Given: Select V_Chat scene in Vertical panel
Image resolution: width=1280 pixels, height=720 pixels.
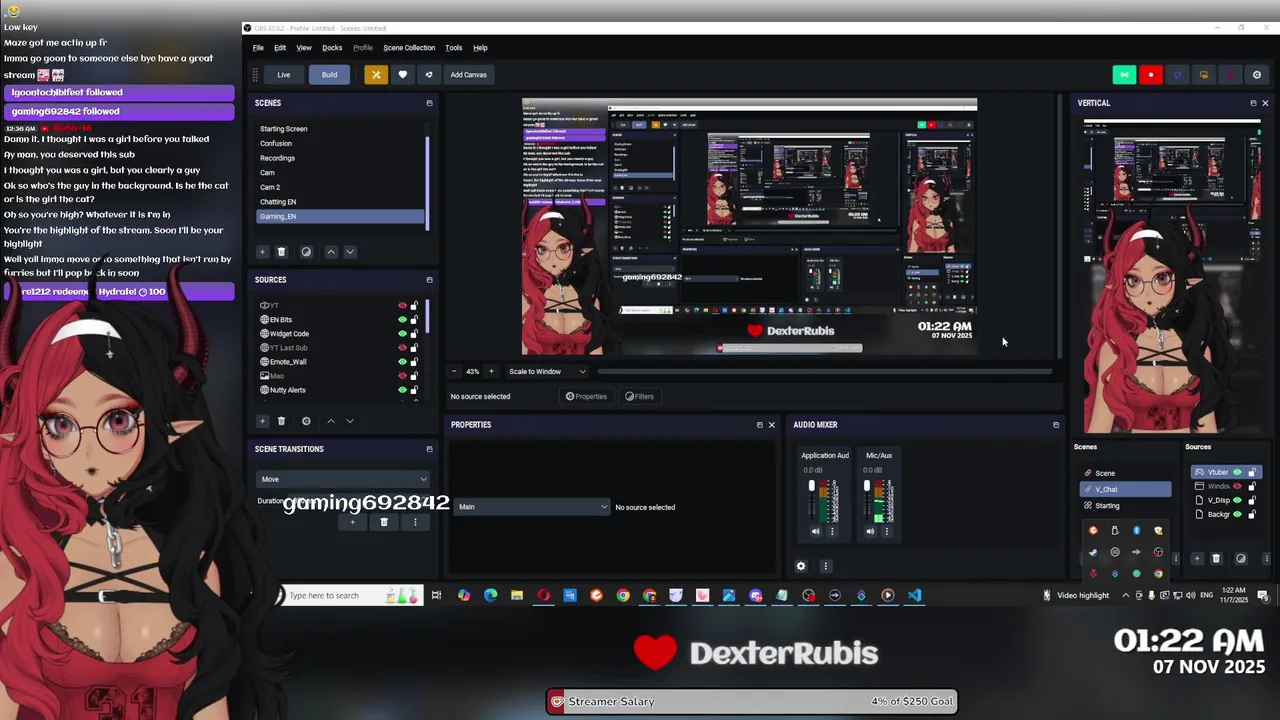Looking at the screenshot, I should 1125,489.
